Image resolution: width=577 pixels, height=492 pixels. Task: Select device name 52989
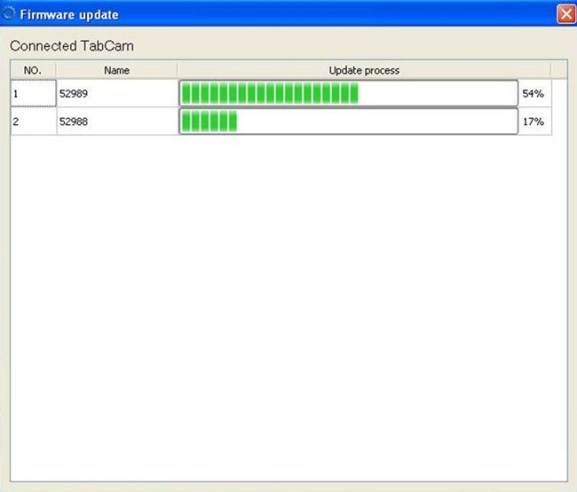(x=74, y=93)
